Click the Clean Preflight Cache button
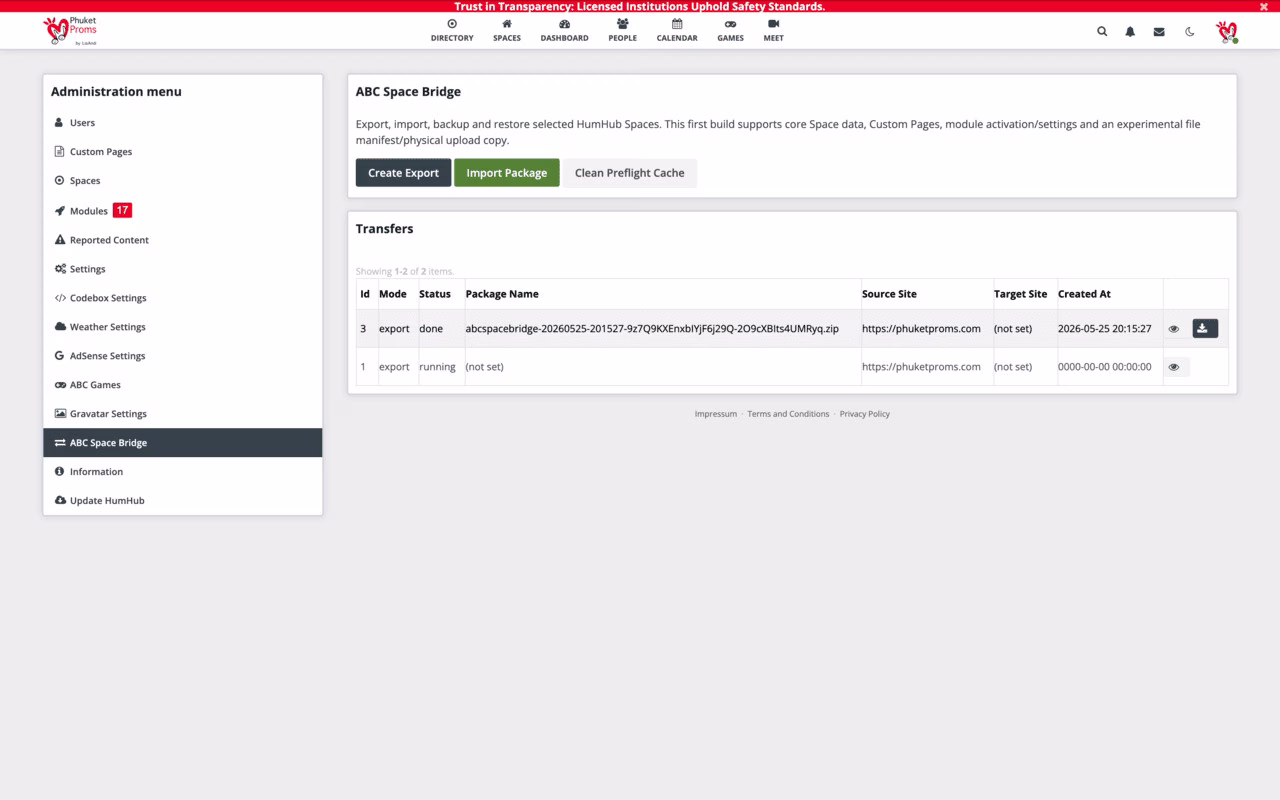Viewport: 1280px width, 800px height. tap(629, 173)
